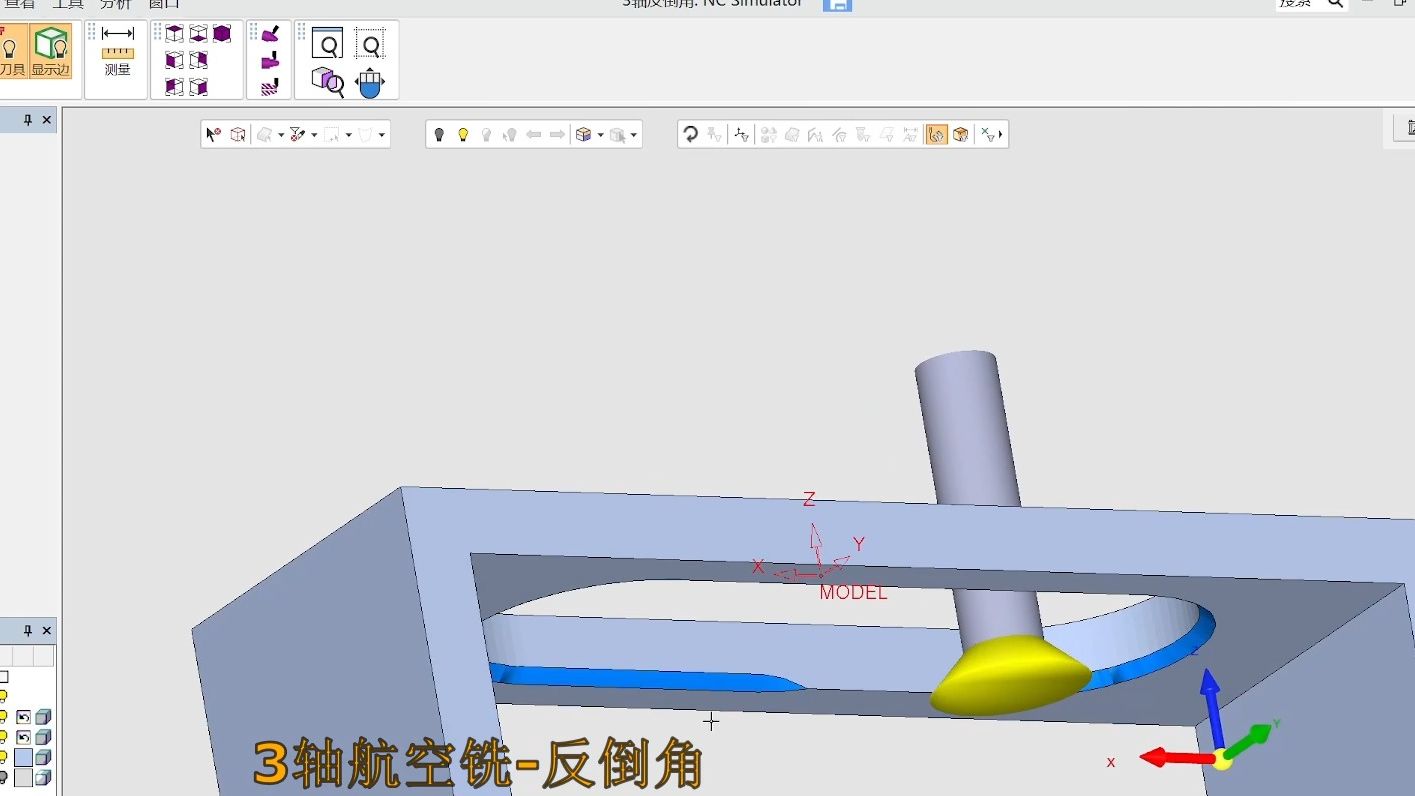The height and width of the screenshot is (796, 1415).
Task: Click the mouse pan navigation icon
Action: tap(370, 82)
